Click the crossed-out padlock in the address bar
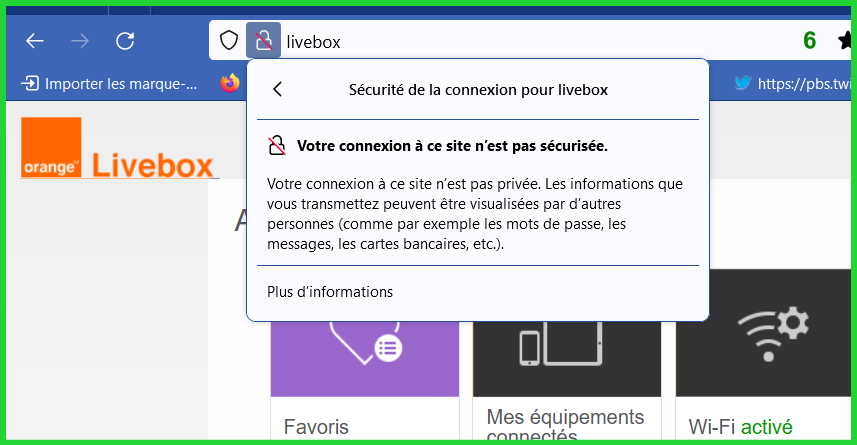857x445 pixels. (x=263, y=41)
